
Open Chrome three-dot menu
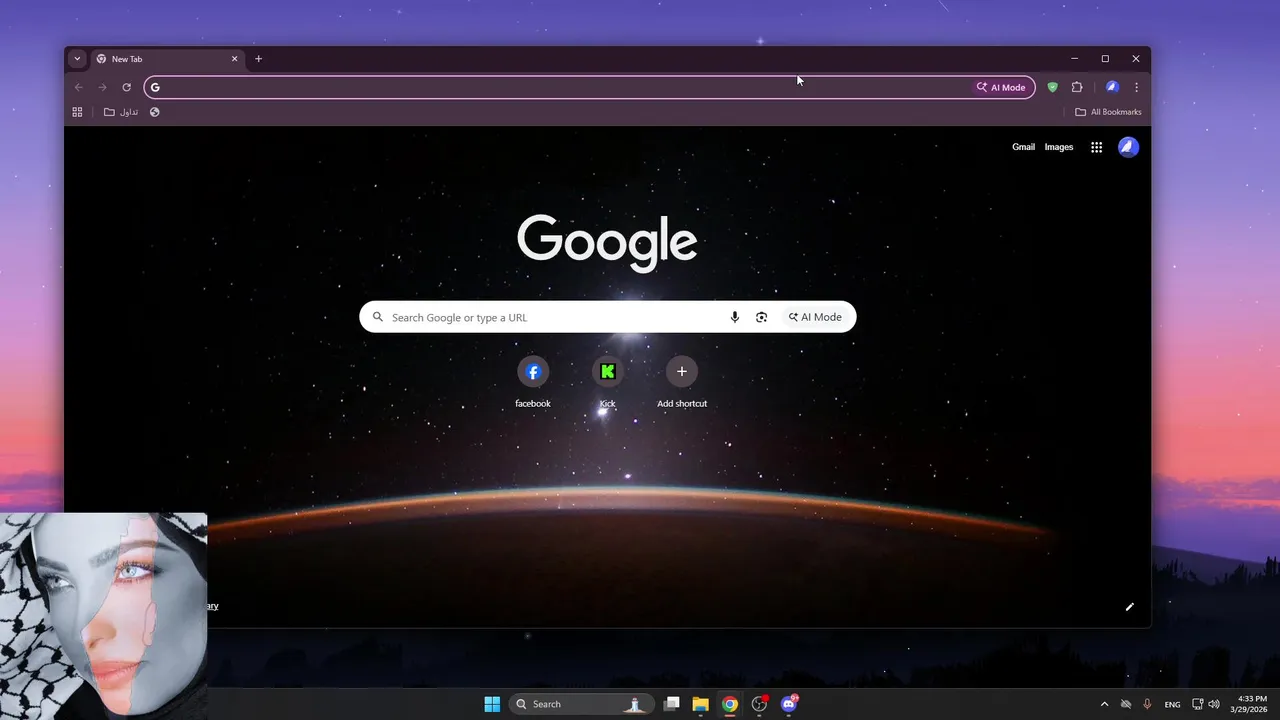pos(1136,87)
